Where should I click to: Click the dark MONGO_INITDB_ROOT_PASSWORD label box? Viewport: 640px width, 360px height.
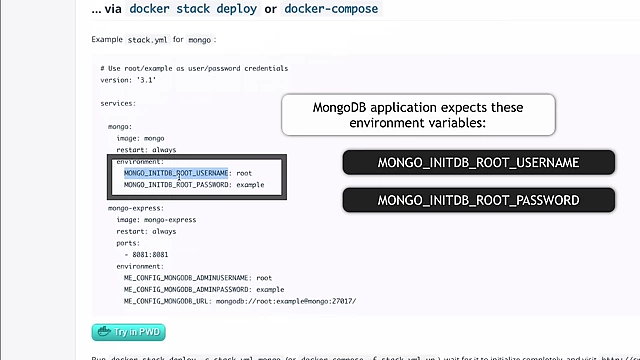point(478,200)
